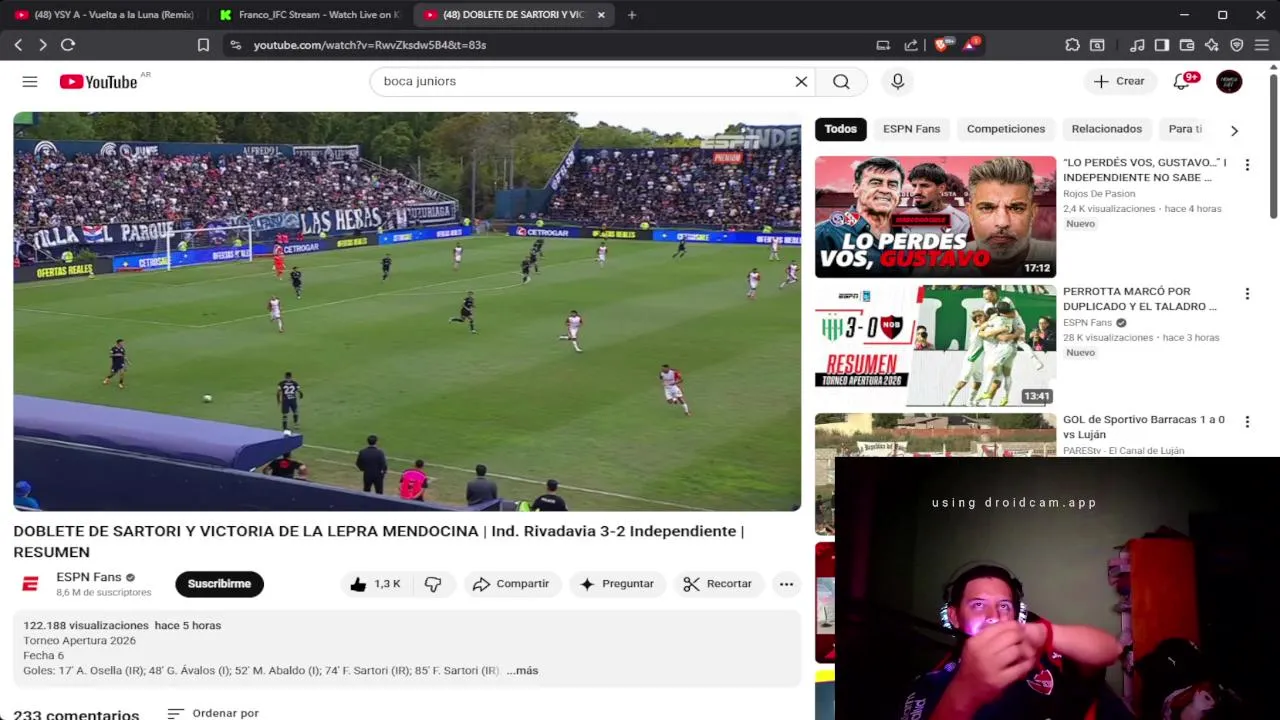Click the search magnifier button
The image size is (1280, 720).
(x=841, y=82)
